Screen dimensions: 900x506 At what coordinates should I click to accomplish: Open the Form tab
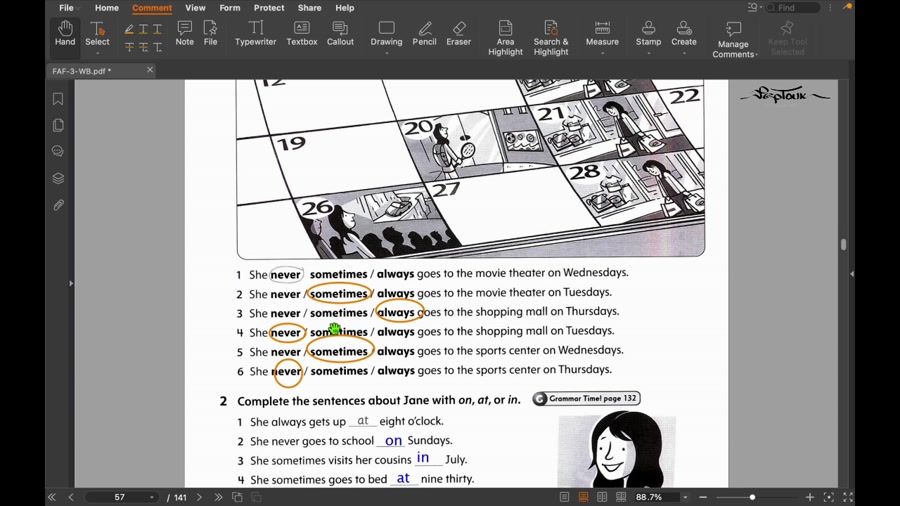pos(230,8)
